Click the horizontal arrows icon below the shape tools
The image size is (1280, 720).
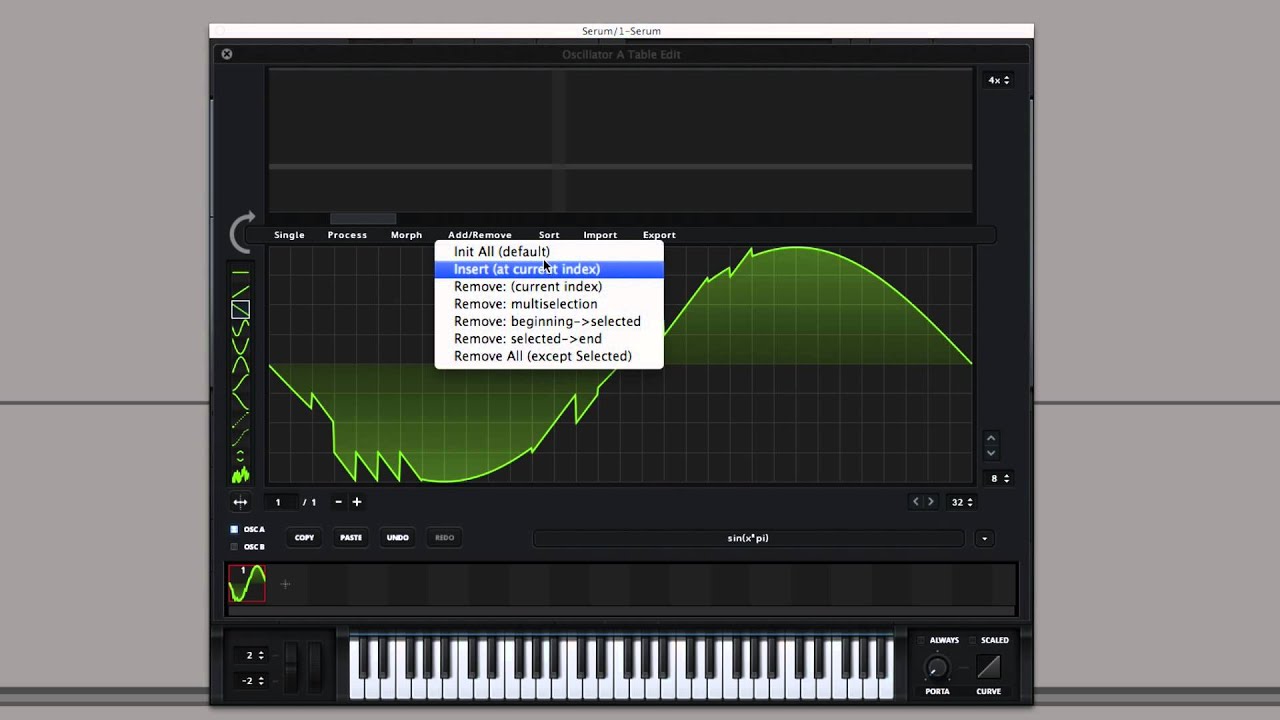click(240, 502)
